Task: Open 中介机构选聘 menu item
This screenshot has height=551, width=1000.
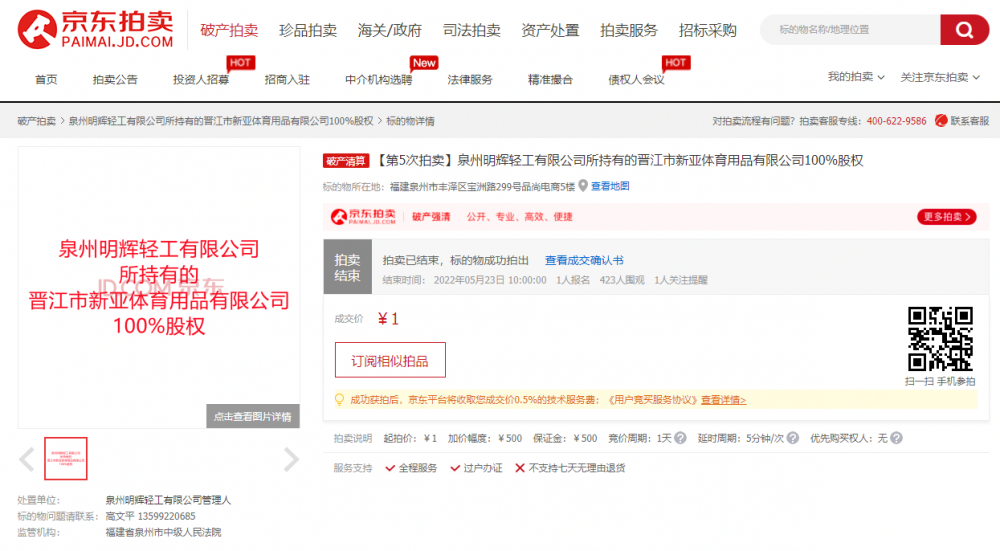Action: click(x=379, y=80)
